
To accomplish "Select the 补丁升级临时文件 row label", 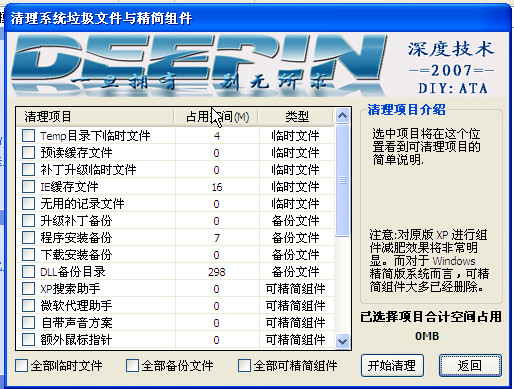I will click(88, 170).
